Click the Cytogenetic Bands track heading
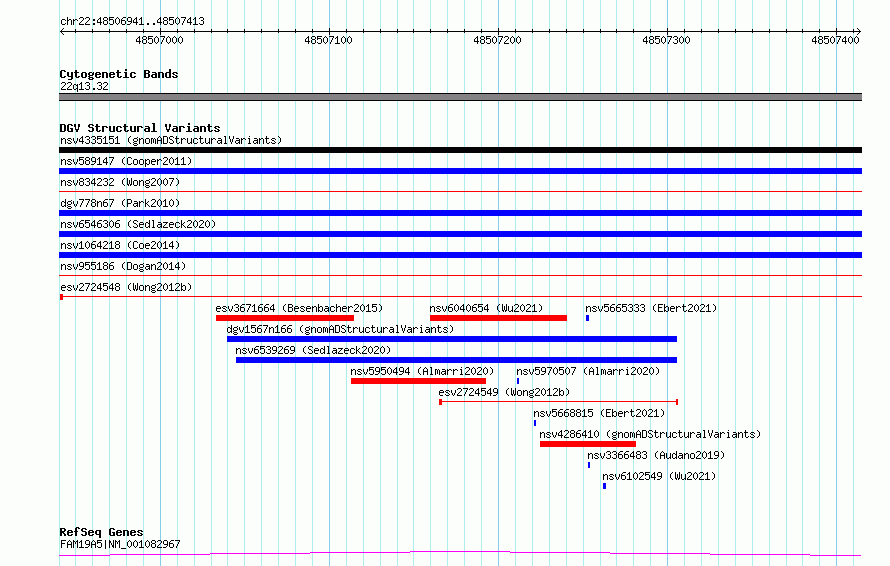This screenshot has height=566, width=890. 119,74
